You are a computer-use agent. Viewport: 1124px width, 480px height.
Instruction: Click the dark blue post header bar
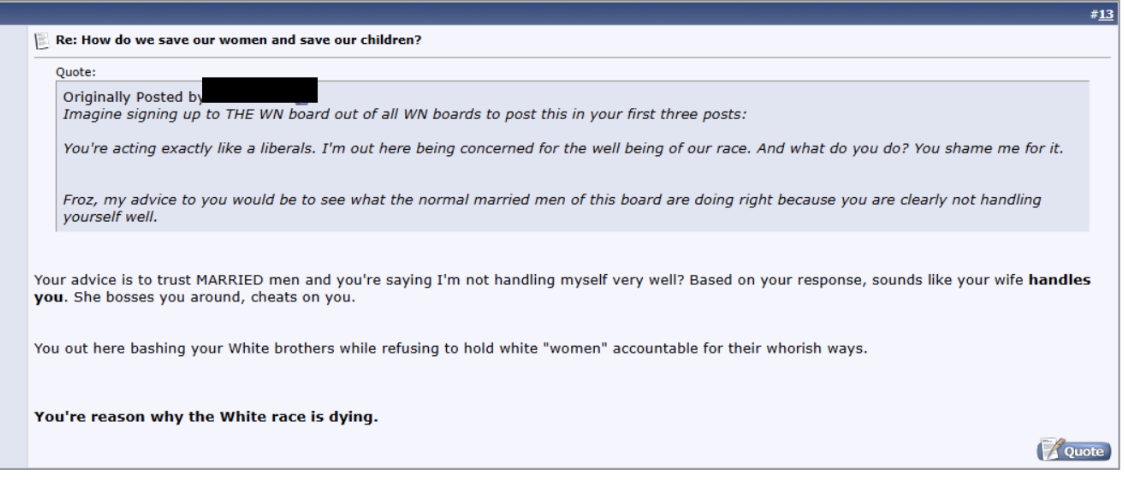click(560, 14)
